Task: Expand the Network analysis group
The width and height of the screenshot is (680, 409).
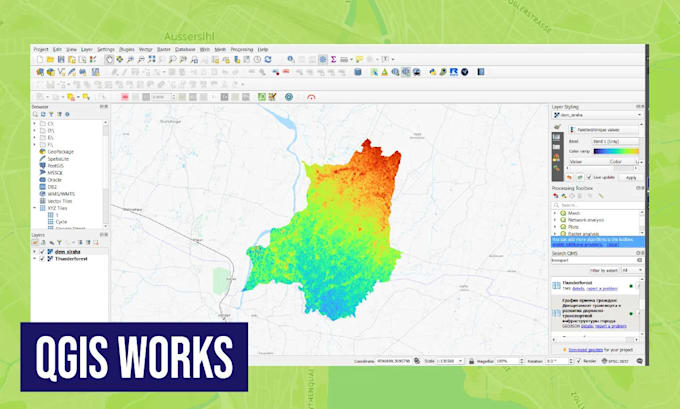Action: pyautogui.click(x=555, y=220)
